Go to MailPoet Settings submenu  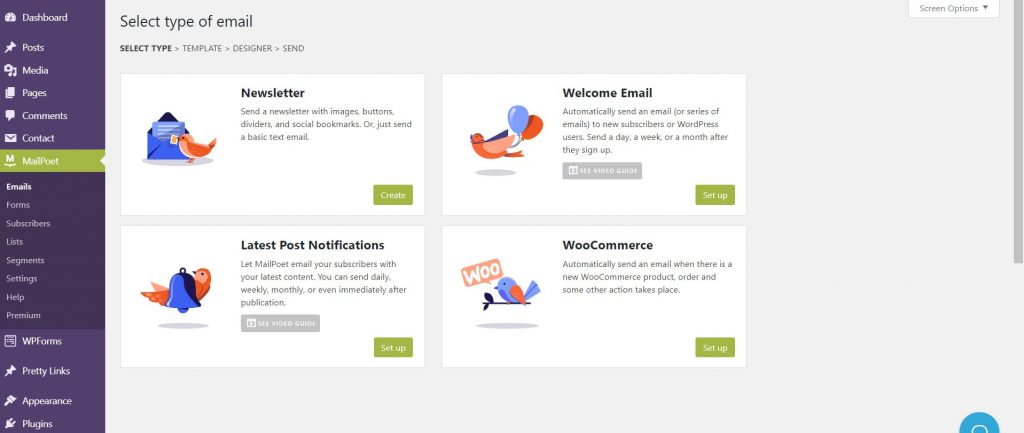point(22,278)
